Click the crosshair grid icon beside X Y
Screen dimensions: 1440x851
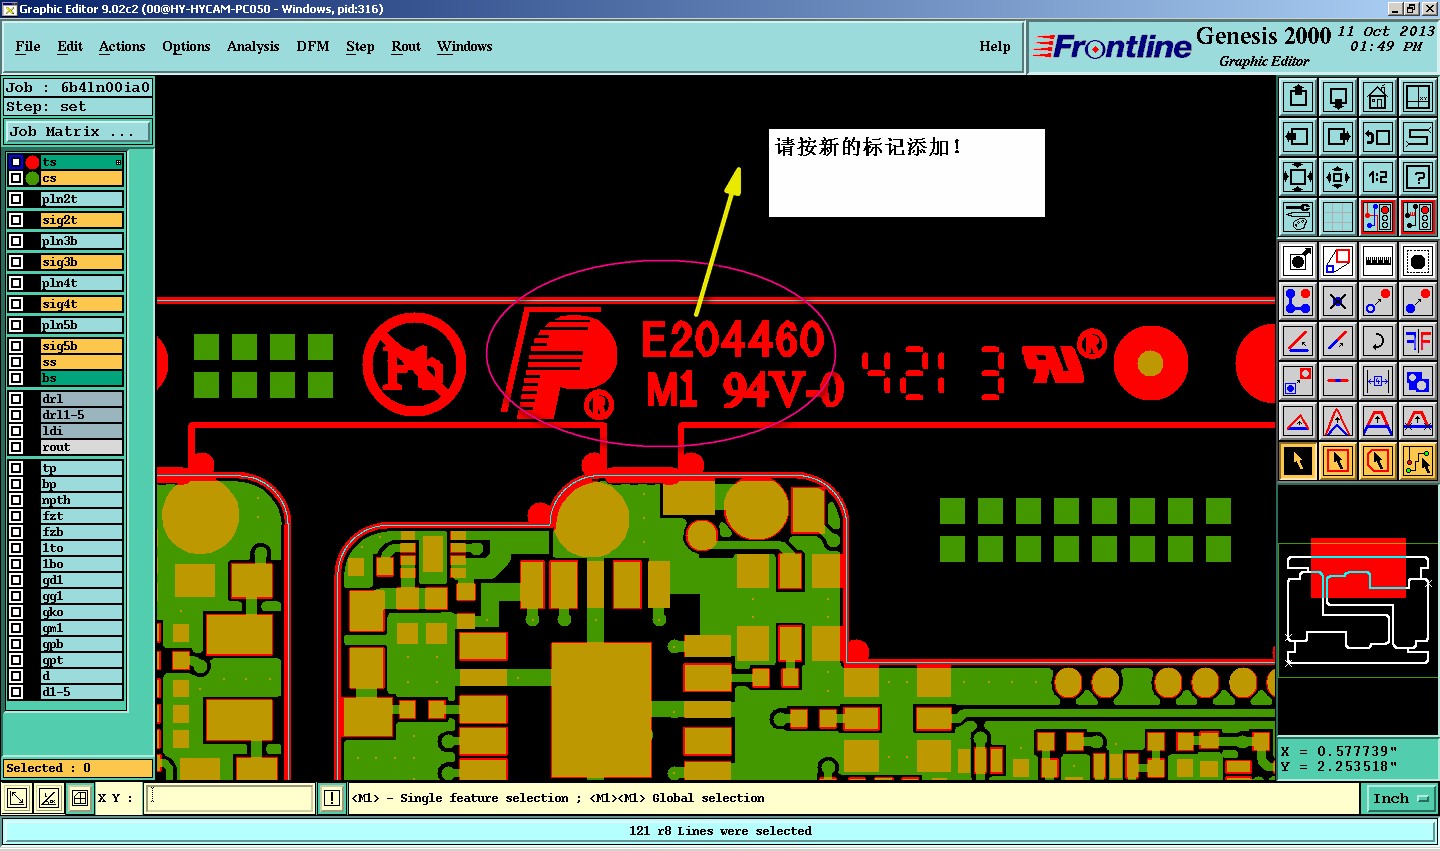pyautogui.click(x=80, y=798)
